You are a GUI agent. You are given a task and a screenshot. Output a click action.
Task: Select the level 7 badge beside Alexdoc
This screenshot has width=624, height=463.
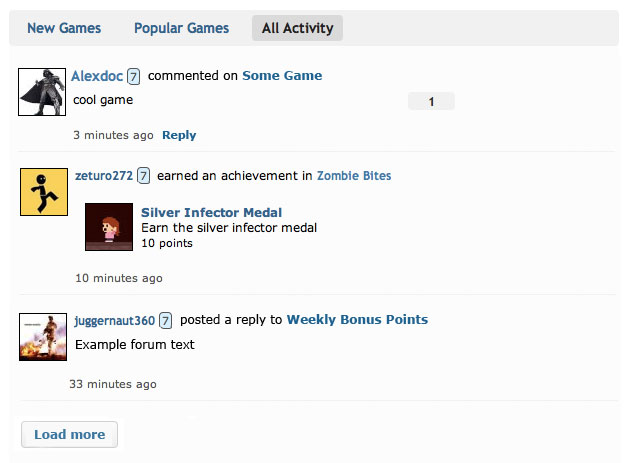133,76
